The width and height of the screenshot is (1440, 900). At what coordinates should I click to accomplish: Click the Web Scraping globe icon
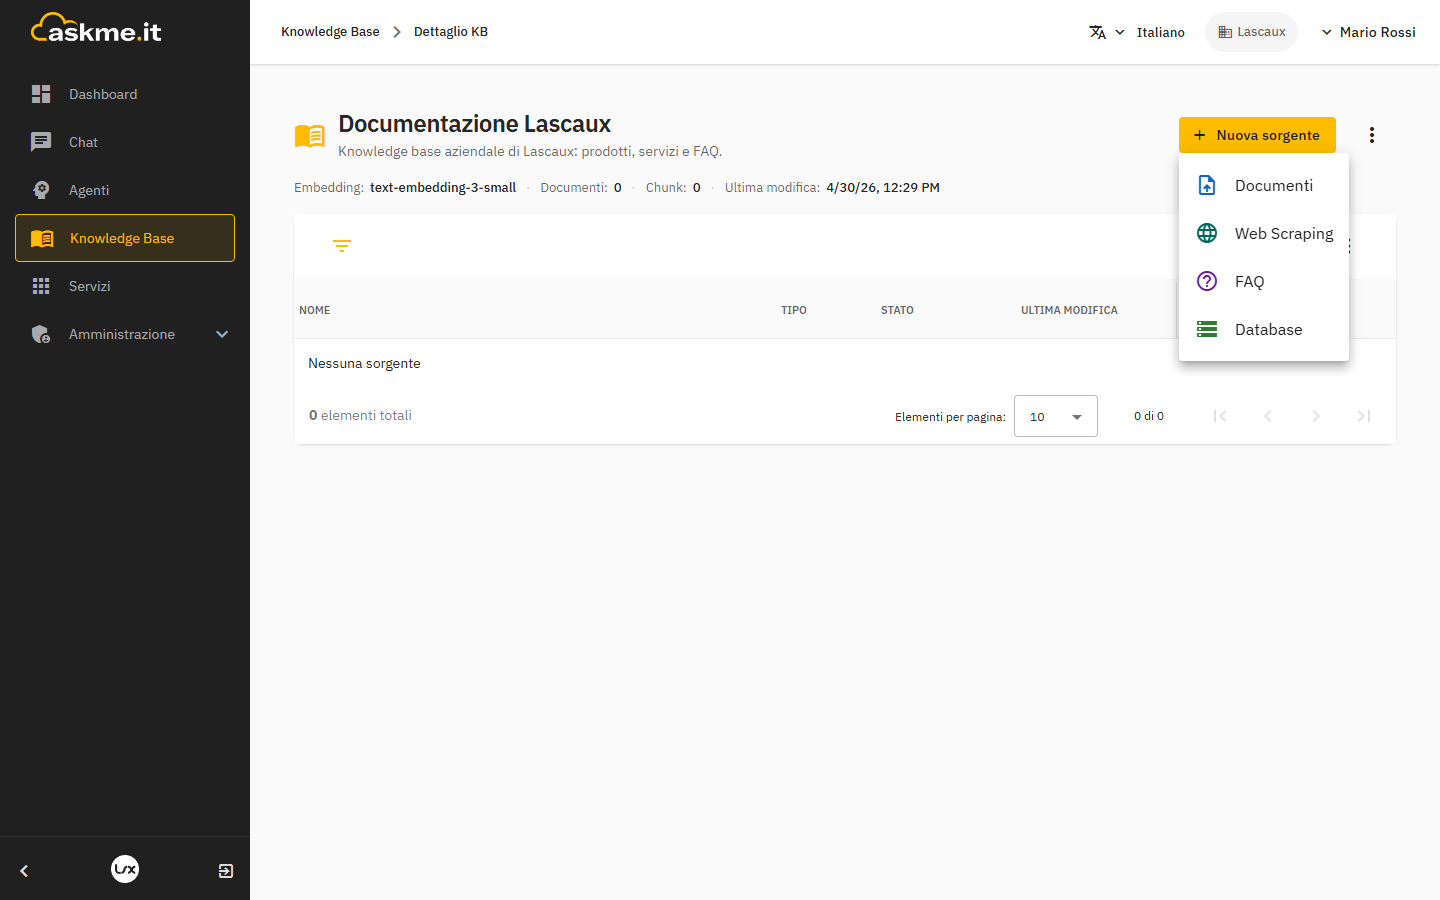point(1207,233)
